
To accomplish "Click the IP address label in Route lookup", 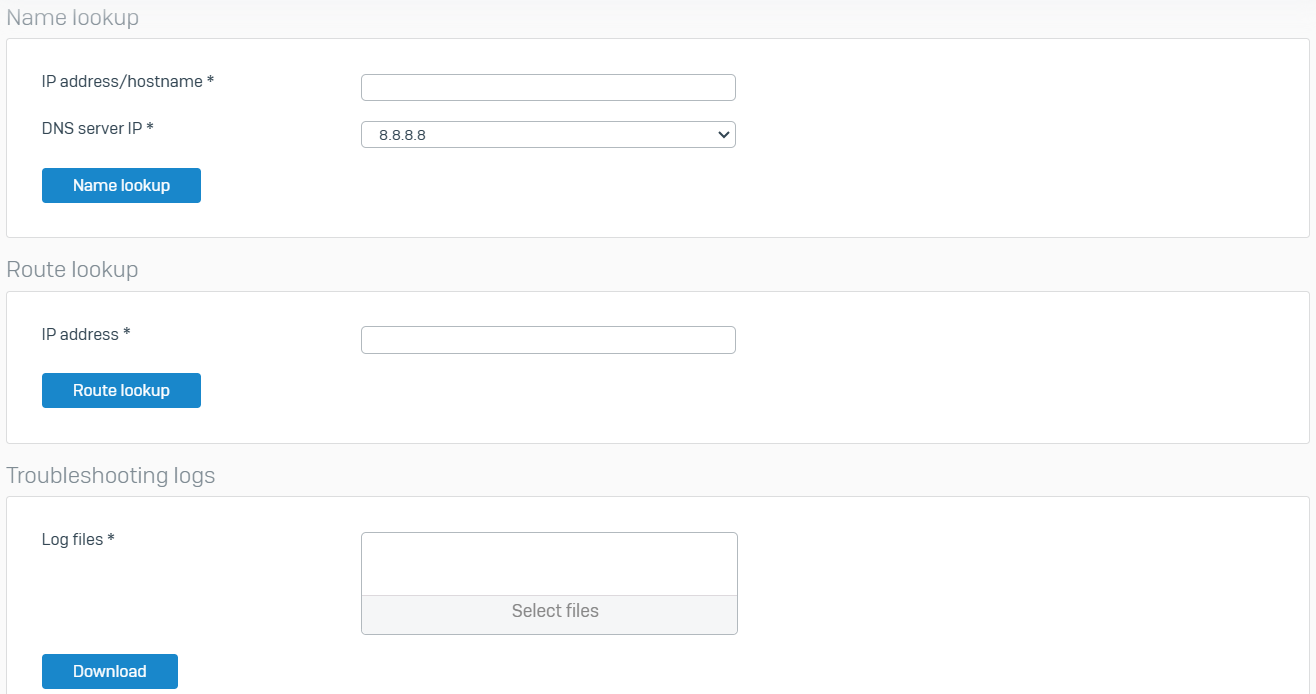I will point(80,334).
